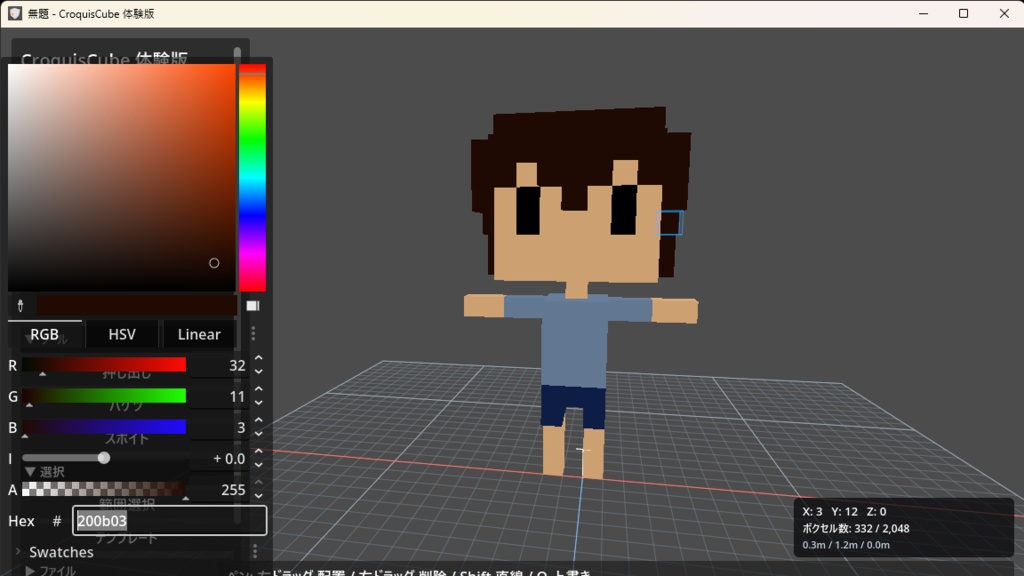Click the red R channel slider
The width and height of the screenshot is (1024, 576).
point(104,364)
